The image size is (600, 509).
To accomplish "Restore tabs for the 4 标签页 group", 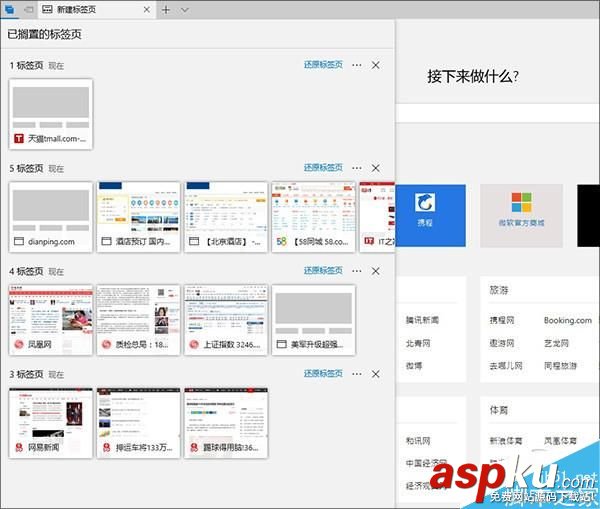I will (x=323, y=271).
